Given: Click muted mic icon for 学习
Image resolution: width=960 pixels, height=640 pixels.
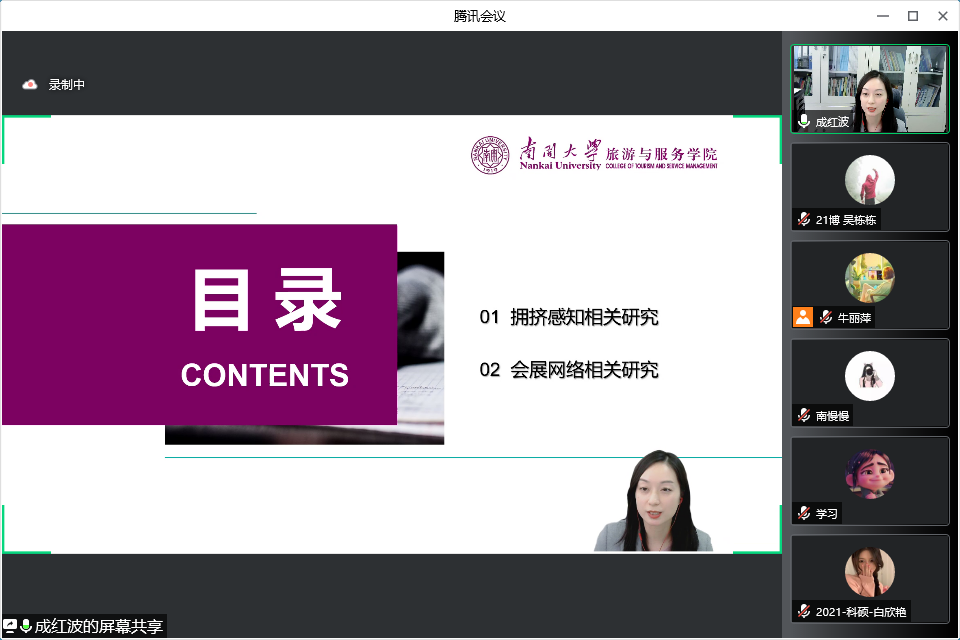Looking at the screenshot, I should click(804, 513).
